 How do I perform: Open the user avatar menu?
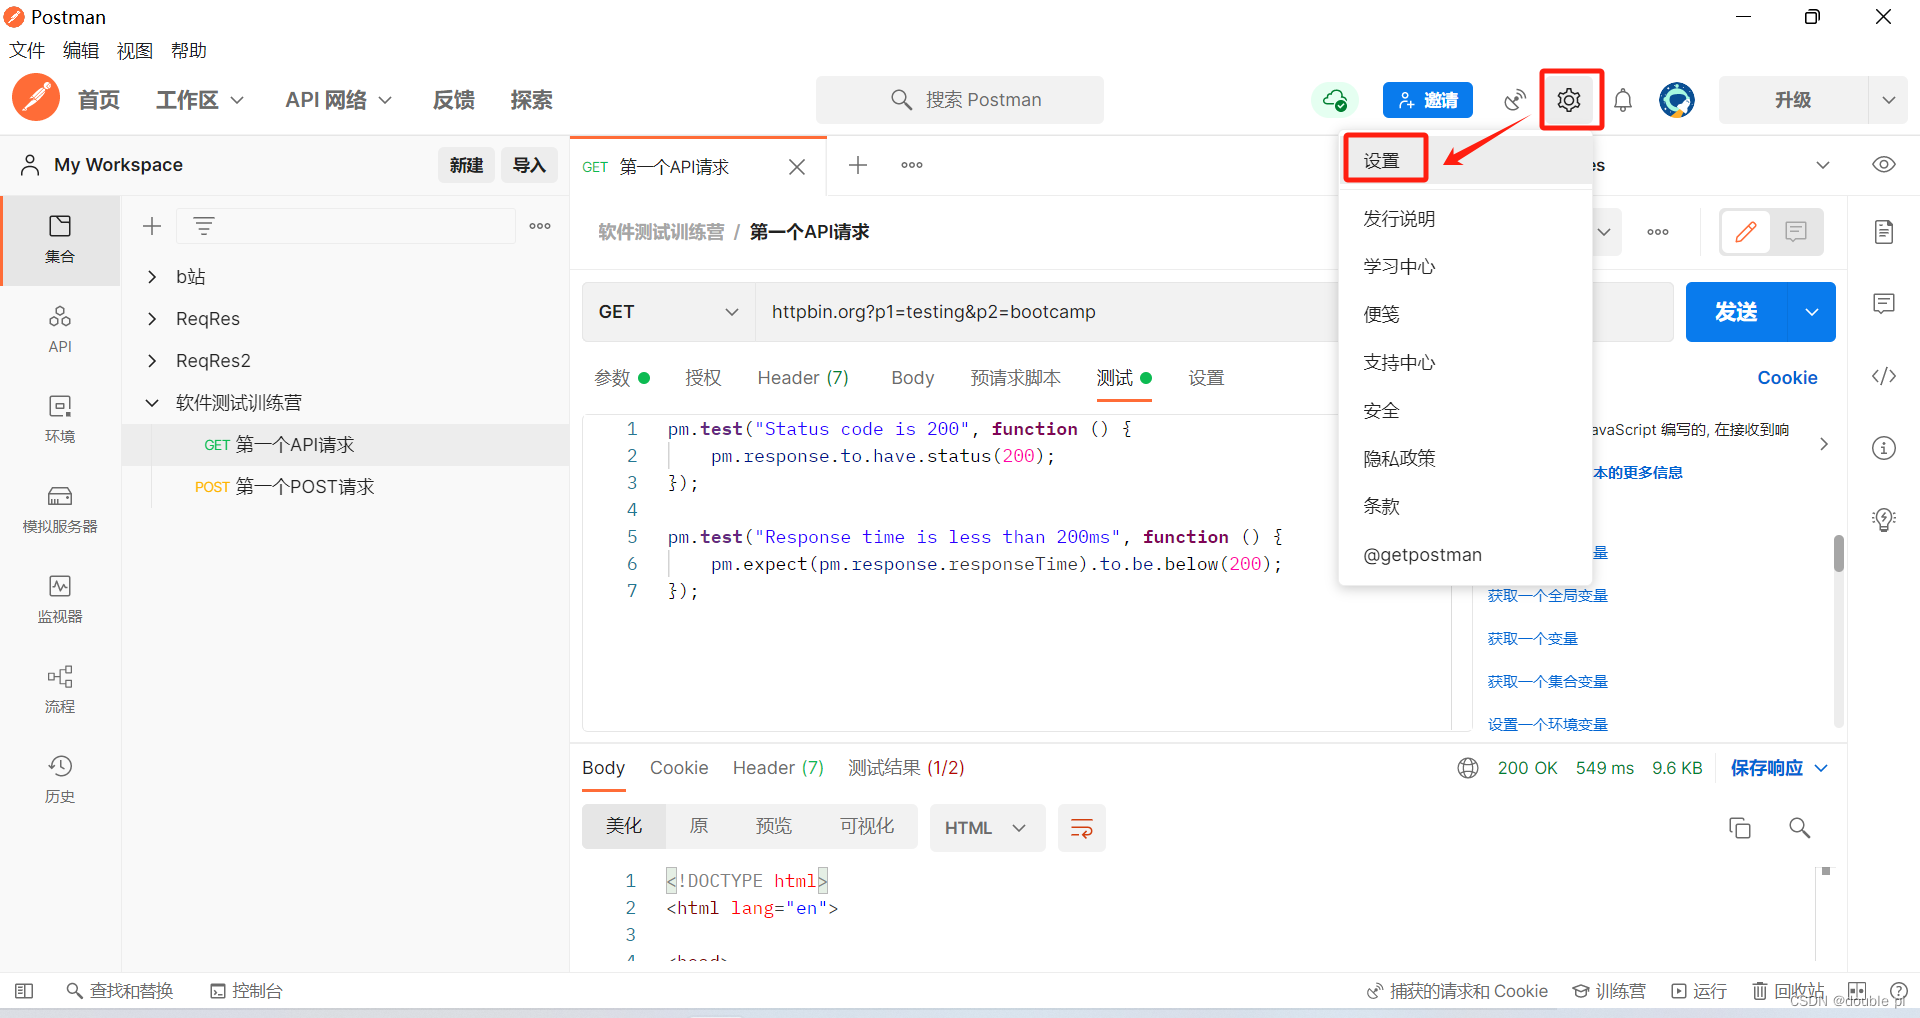tap(1677, 100)
